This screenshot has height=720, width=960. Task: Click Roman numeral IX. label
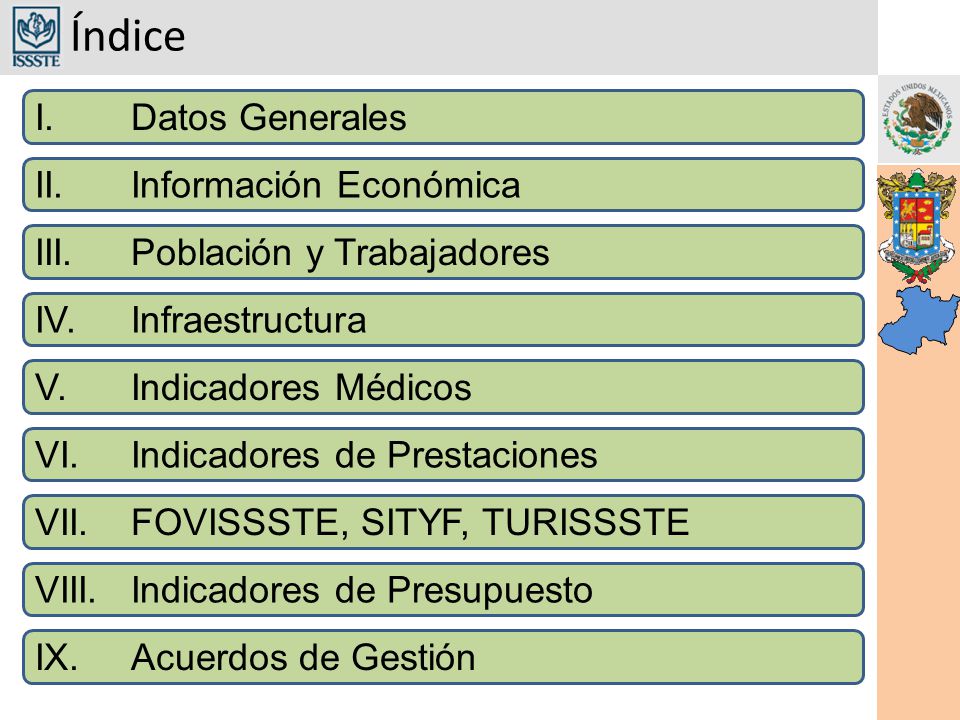pyautogui.click(x=56, y=657)
